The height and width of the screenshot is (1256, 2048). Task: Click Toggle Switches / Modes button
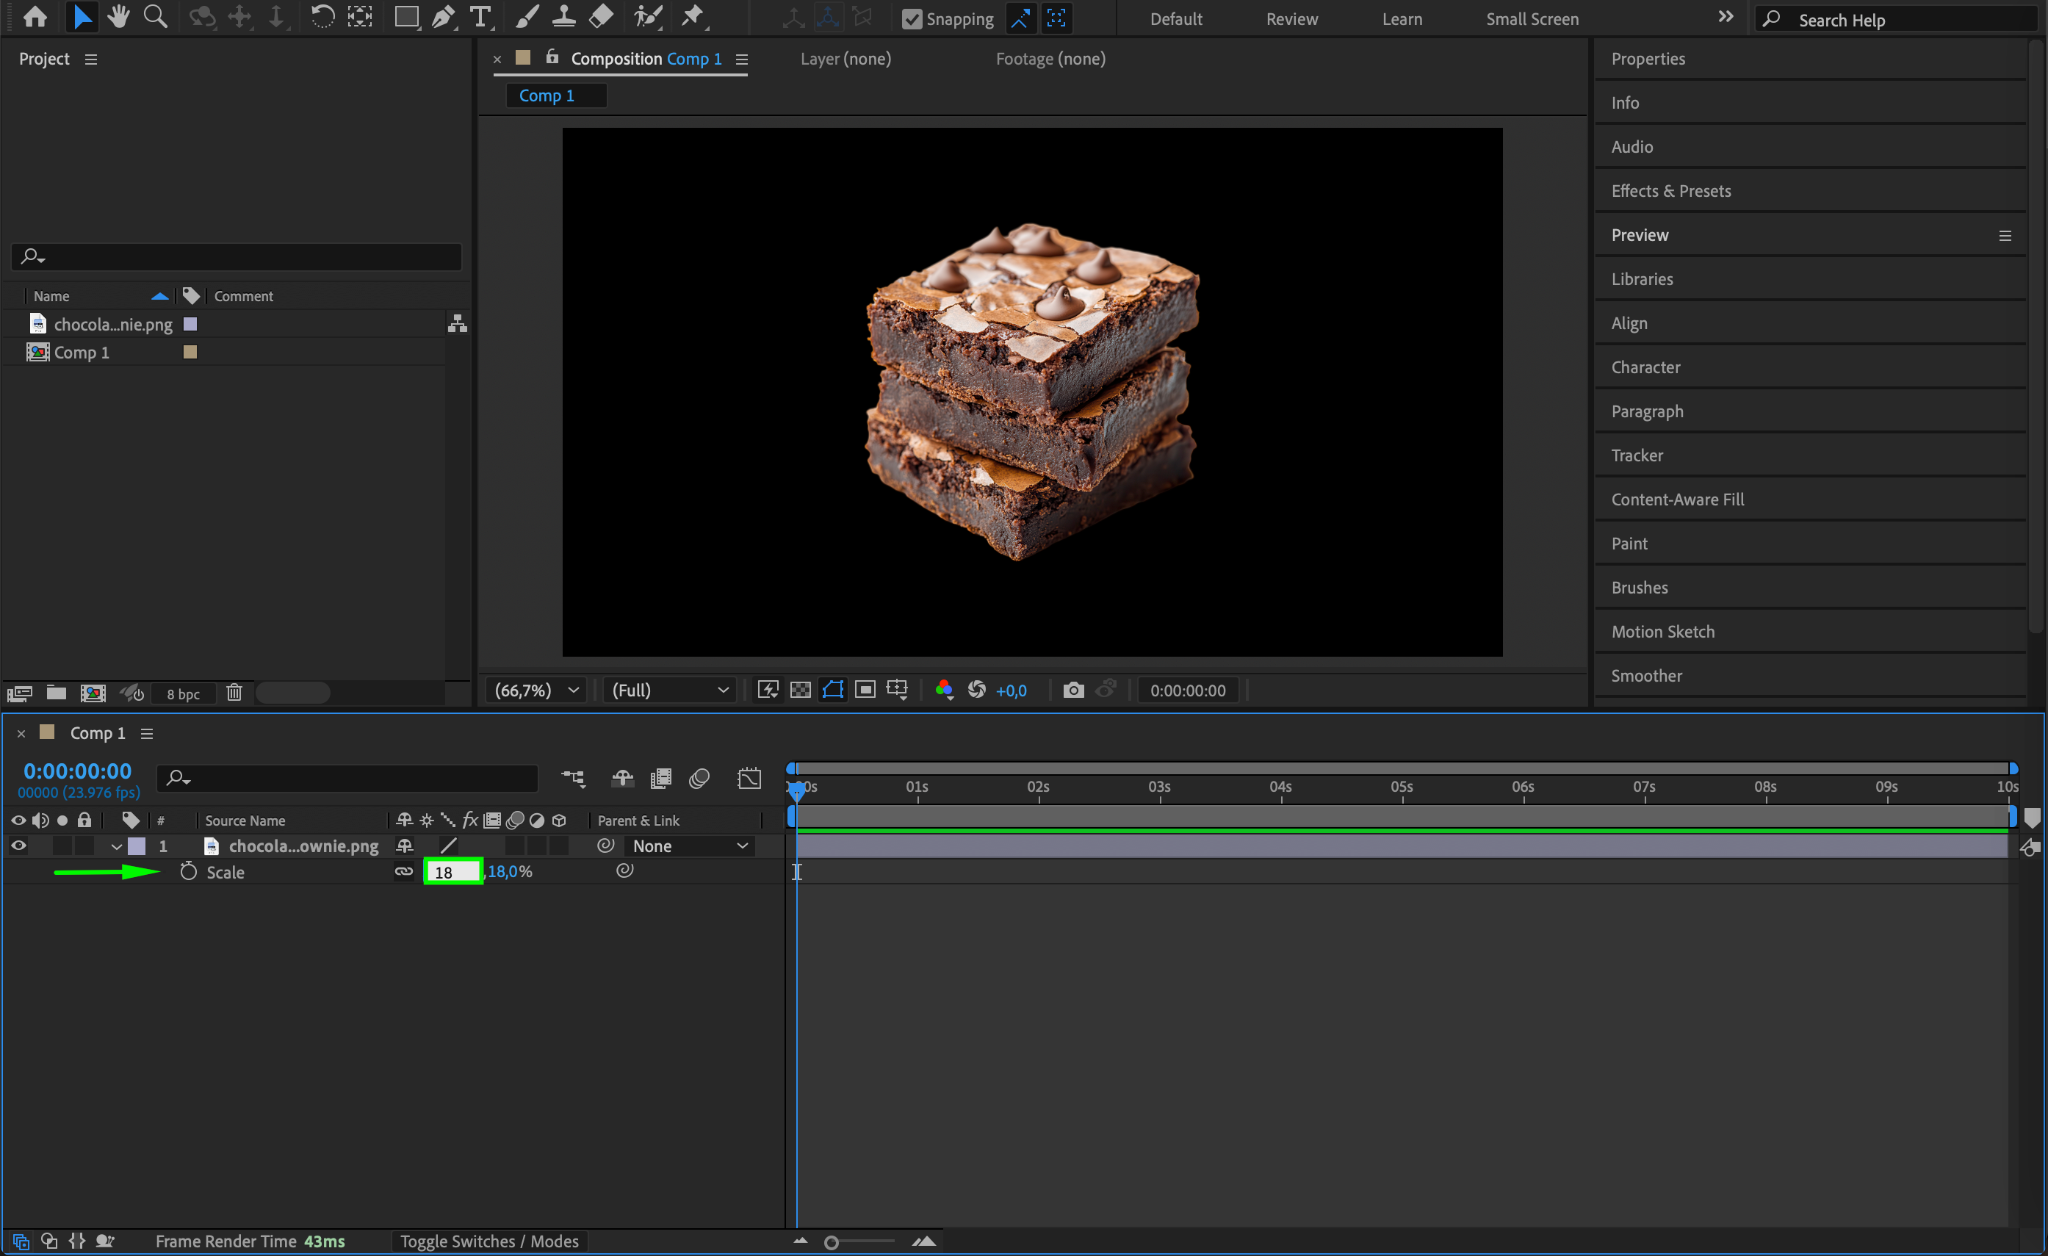coord(489,1241)
